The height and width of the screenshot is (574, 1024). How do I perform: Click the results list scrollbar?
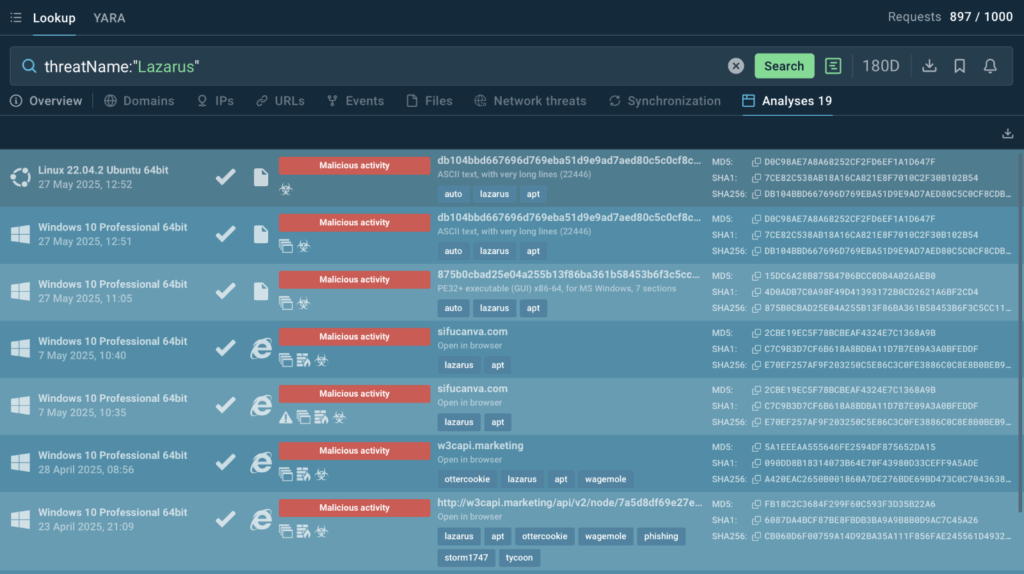[x=1020, y=333]
